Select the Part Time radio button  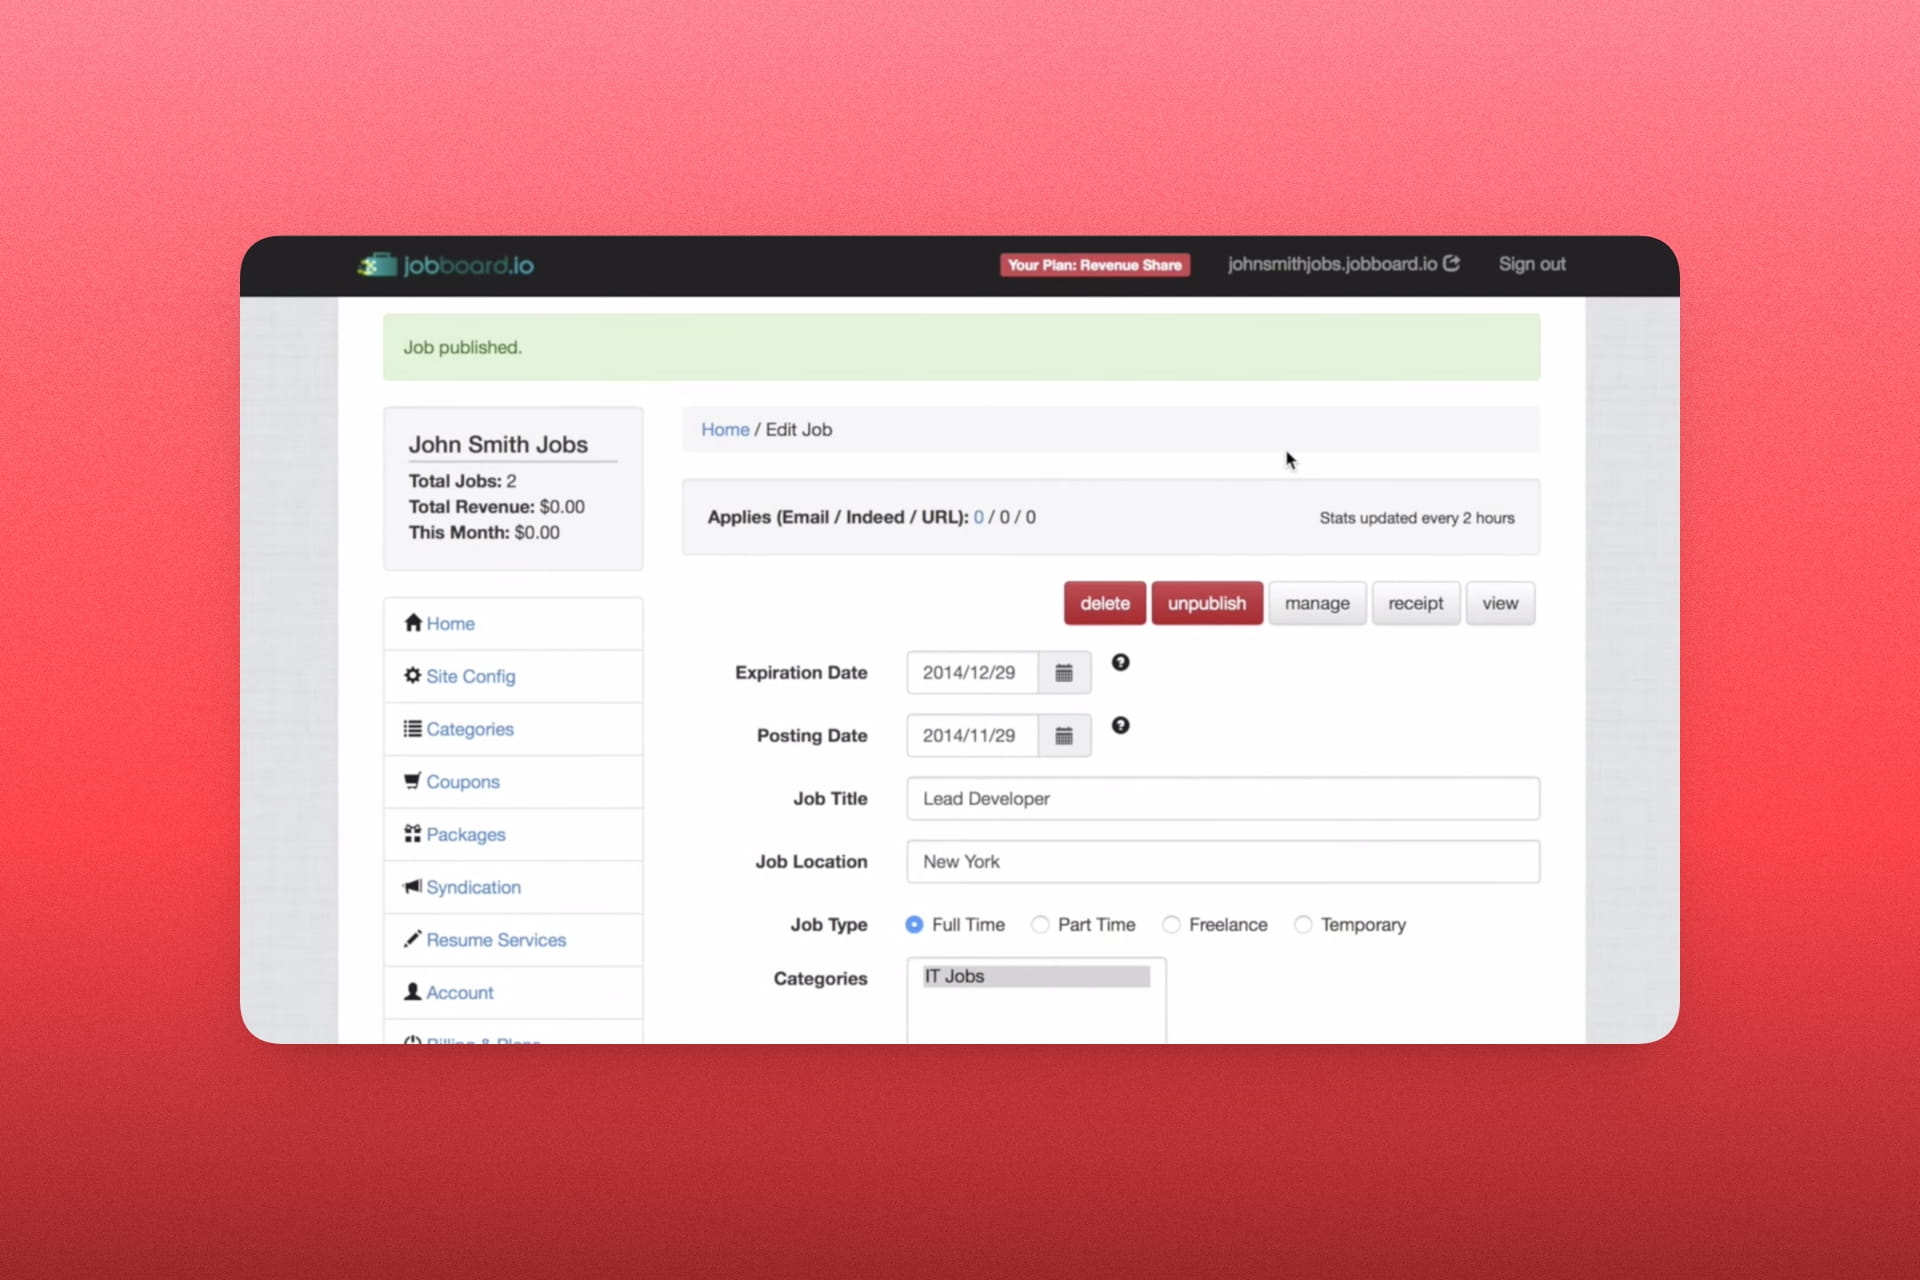[1040, 925]
